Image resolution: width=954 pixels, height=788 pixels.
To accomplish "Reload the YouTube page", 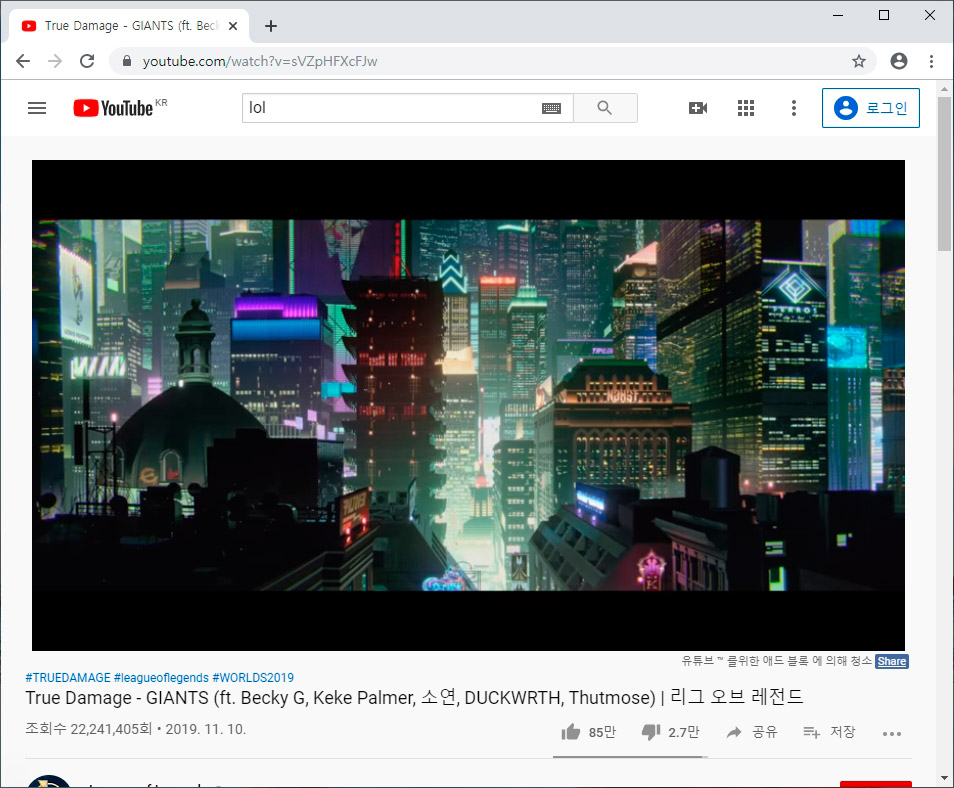I will point(87,61).
